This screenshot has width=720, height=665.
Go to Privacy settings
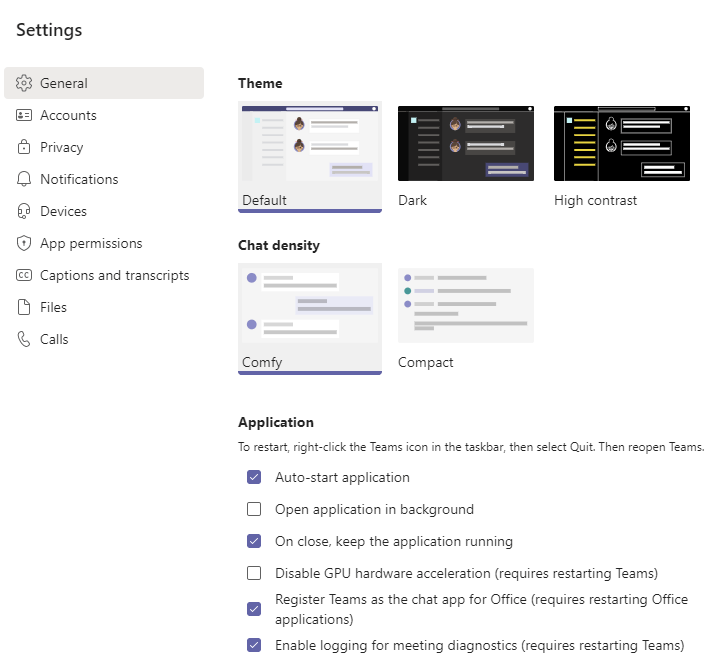tap(104, 147)
